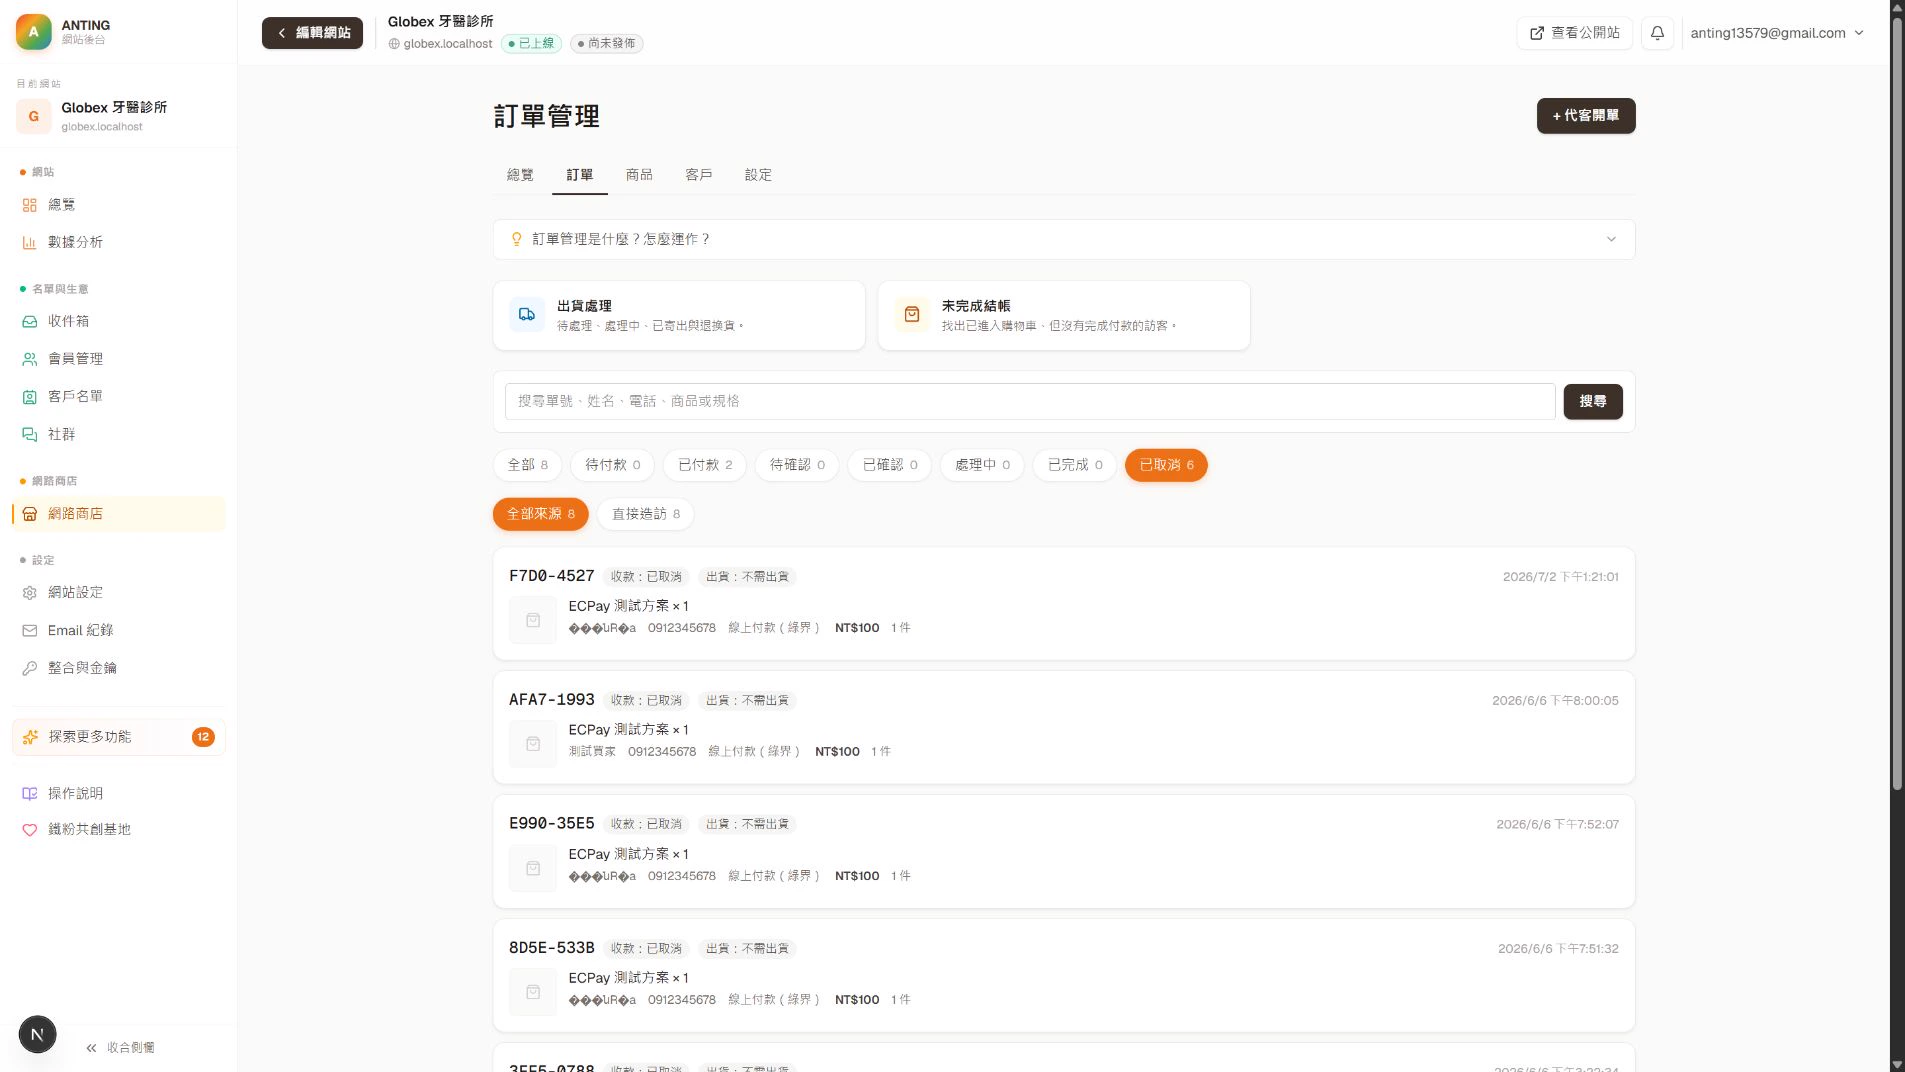
Task: Click the round N avatar button
Action: pyautogui.click(x=37, y=1034)
